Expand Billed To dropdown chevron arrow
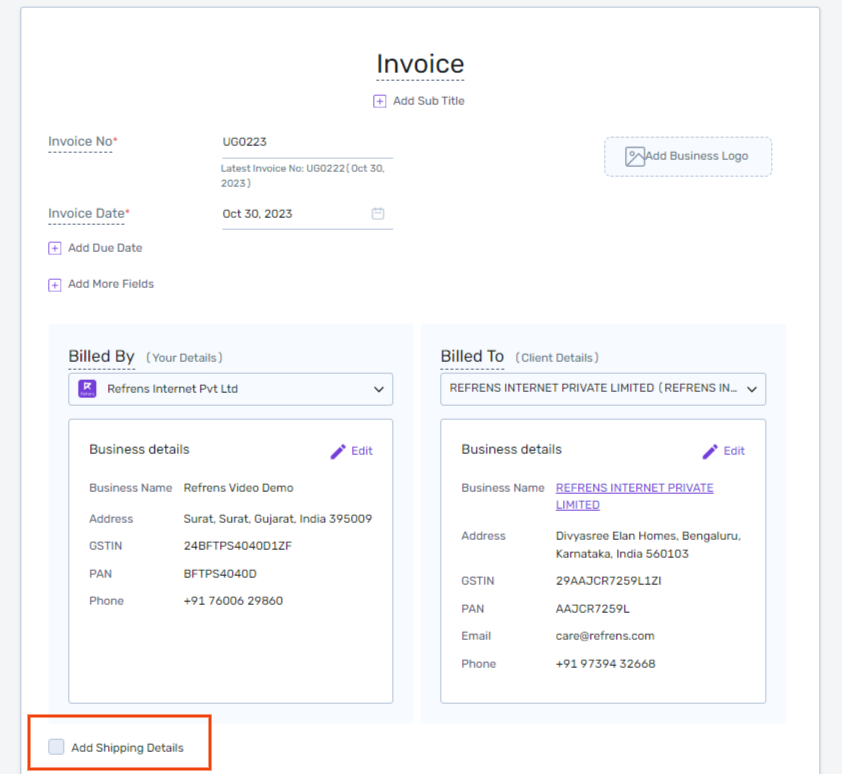The width and height of the screenshot is (842, 774). [x=752, y=389]
